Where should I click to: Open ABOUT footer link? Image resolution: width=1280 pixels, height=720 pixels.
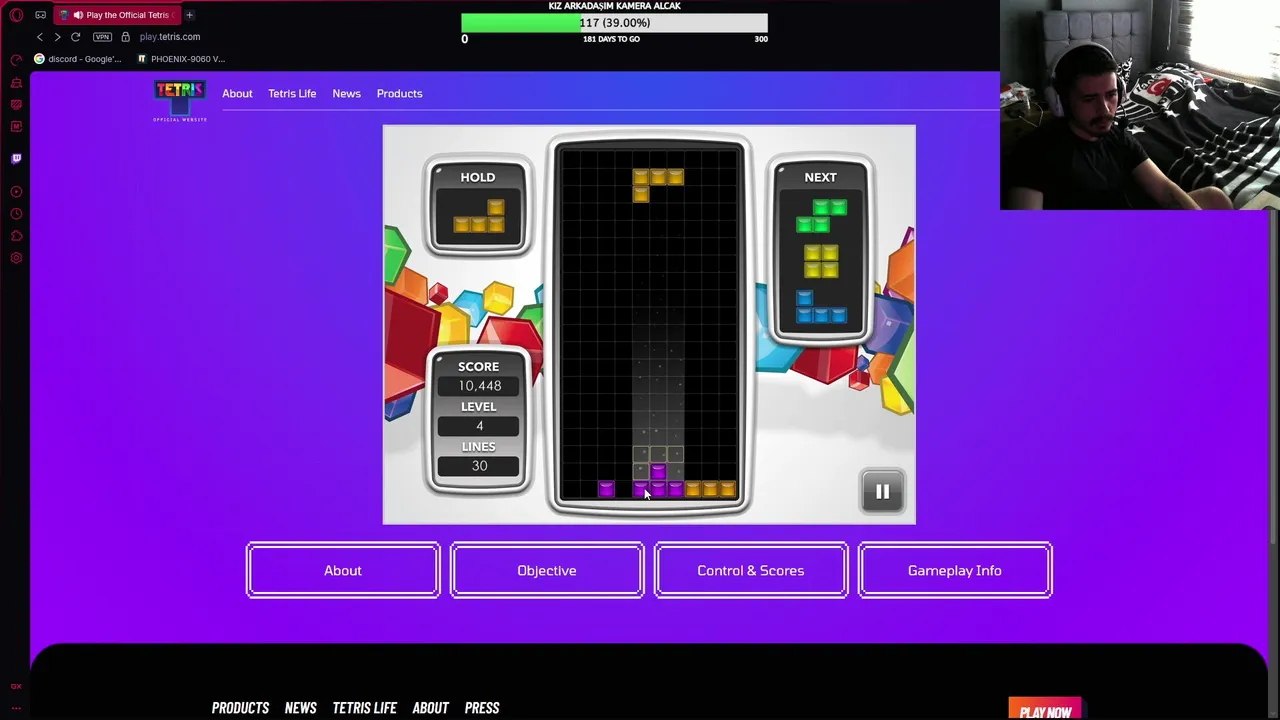pos(430,708)
